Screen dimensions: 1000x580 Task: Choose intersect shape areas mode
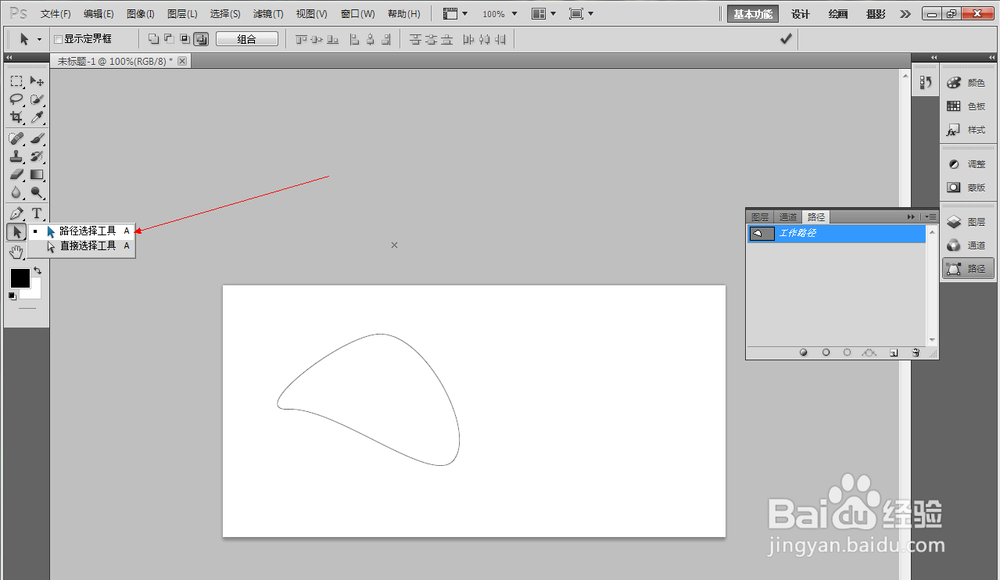(x=185, y=39)
